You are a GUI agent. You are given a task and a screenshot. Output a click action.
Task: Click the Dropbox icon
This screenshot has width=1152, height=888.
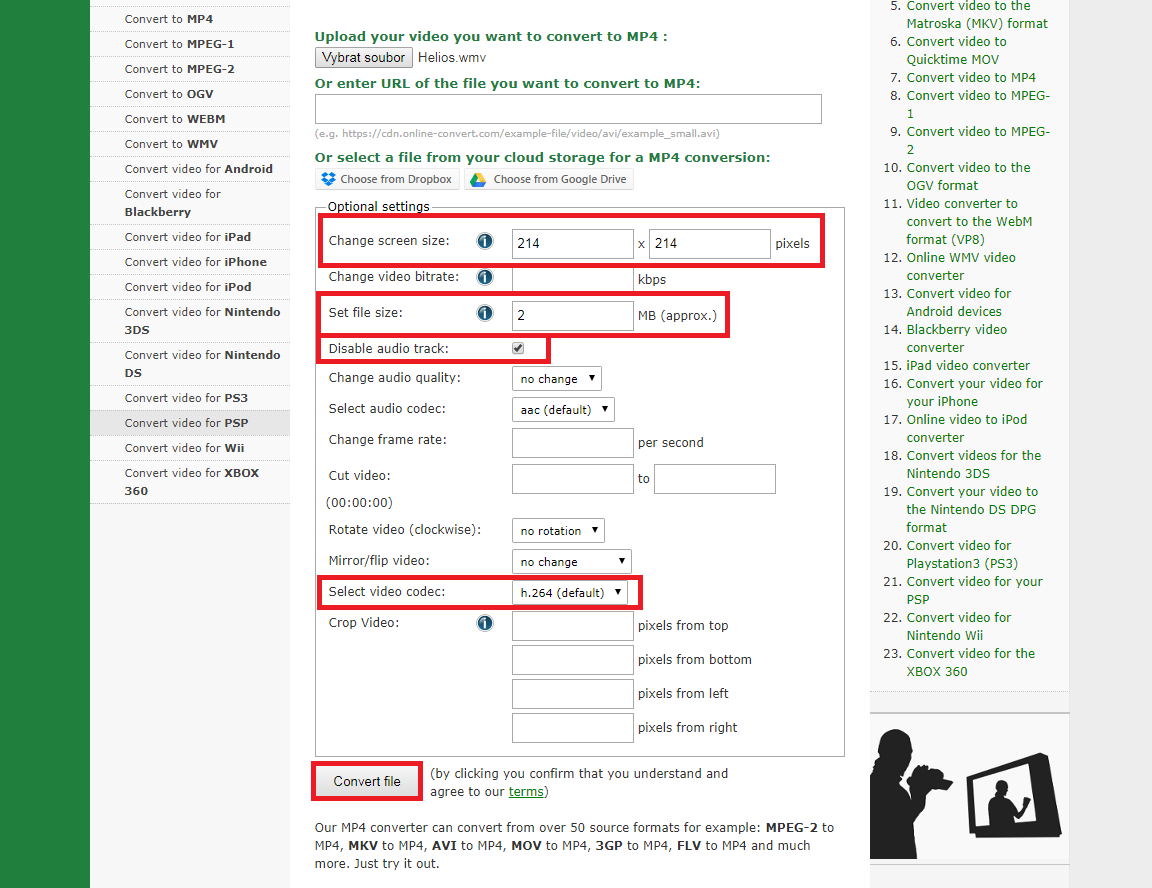[x=328, y=180]
